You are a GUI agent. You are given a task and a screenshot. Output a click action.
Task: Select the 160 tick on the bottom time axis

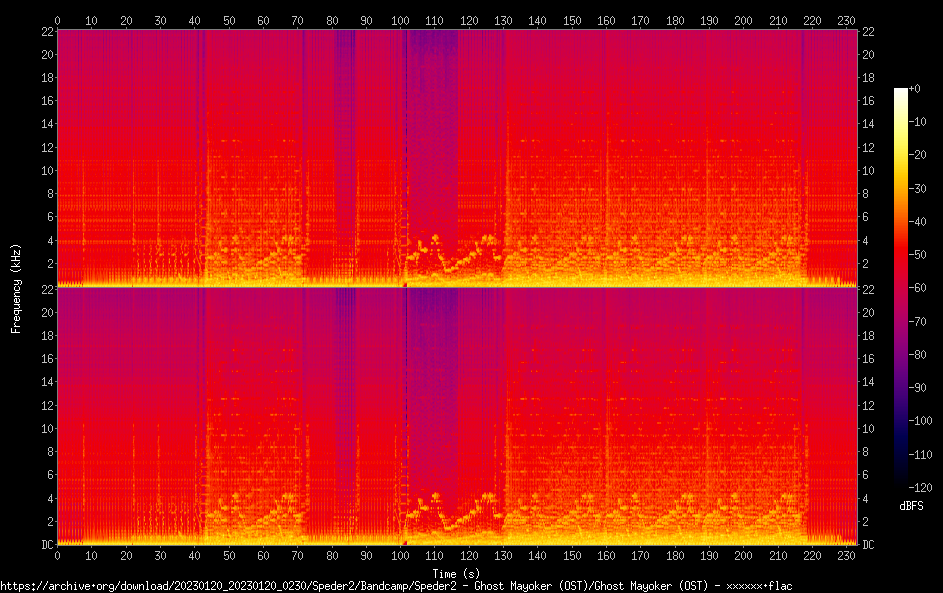(x=606, y=556)
